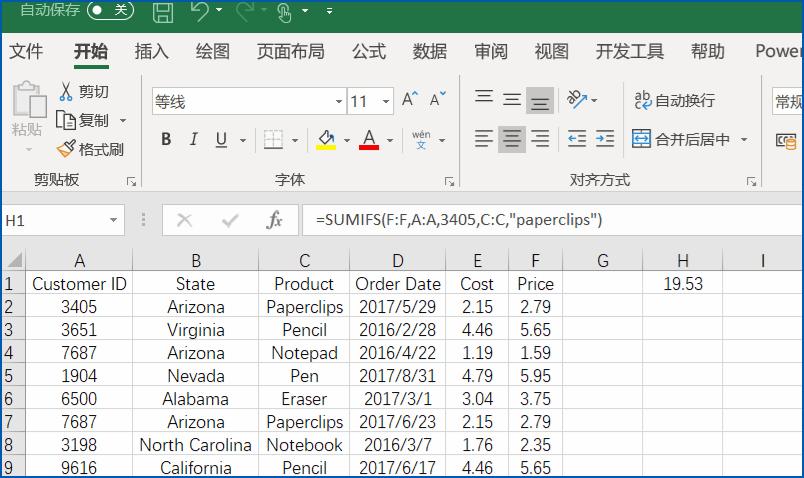Image resolution: width=804 pixels, height=478 pixels.
Task: Open the Font dialog launcher (字体)
Action: (450, 182)
